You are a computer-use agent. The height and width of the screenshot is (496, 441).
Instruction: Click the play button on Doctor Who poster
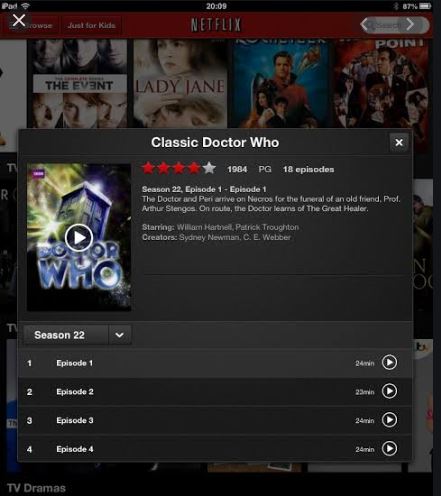pos(79,238)
